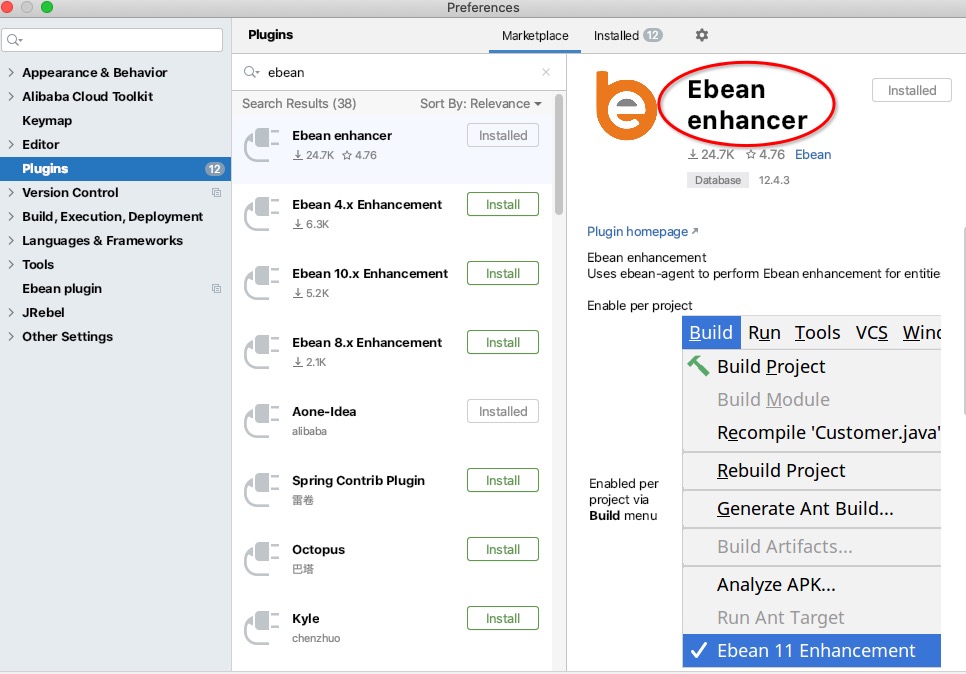Expand Languages & Frameworks node
The width and height of the screenshot is (966, 674).
(10, 240)
